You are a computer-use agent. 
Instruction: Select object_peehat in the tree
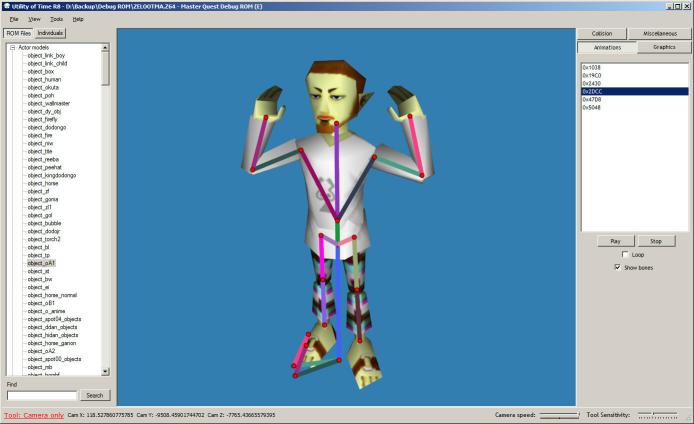(45, 167)
